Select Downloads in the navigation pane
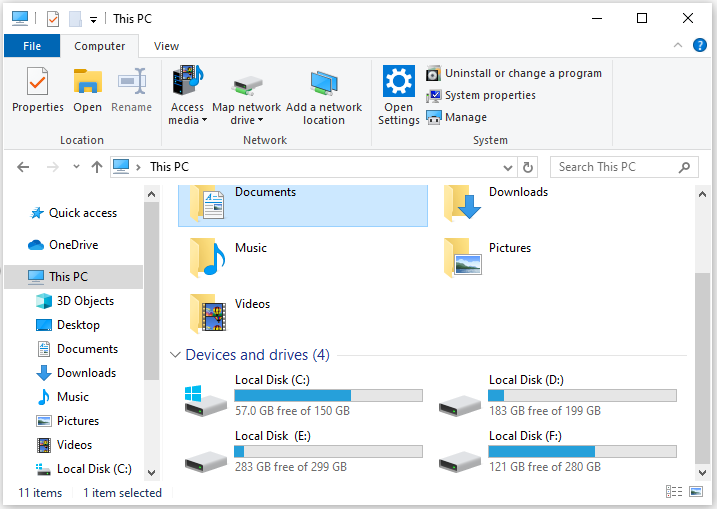The width and height of the screenshot is (717, 509). [x=74, y=373]
